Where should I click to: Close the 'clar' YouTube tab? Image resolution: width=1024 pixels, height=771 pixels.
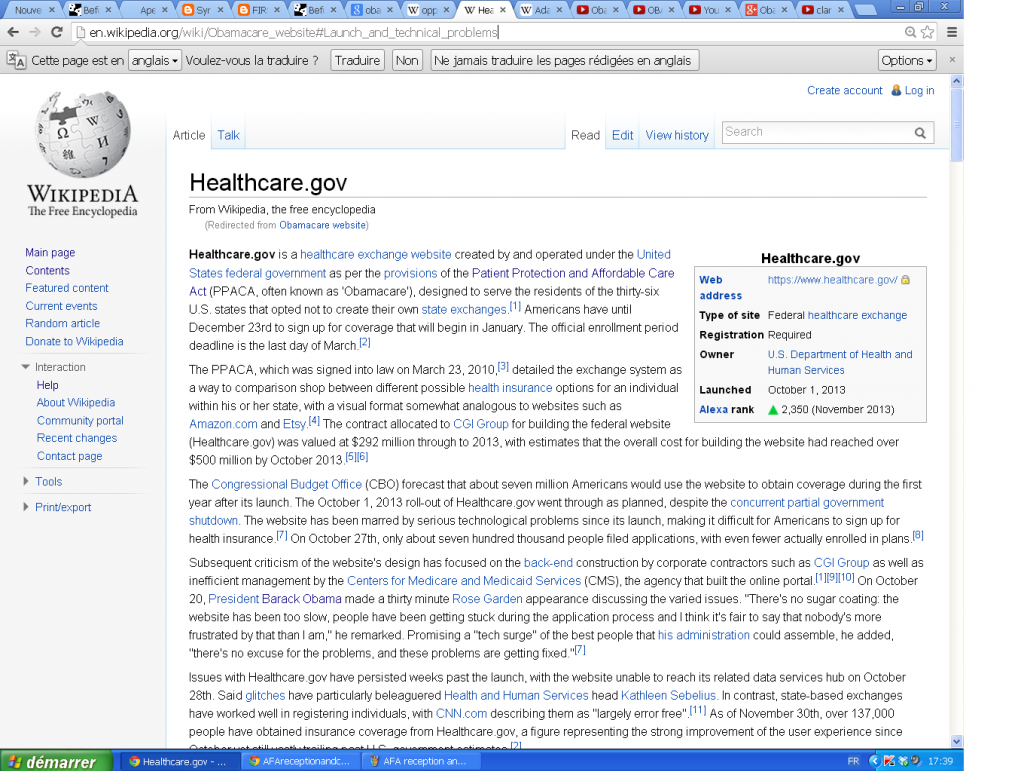(x=841, y=10)
